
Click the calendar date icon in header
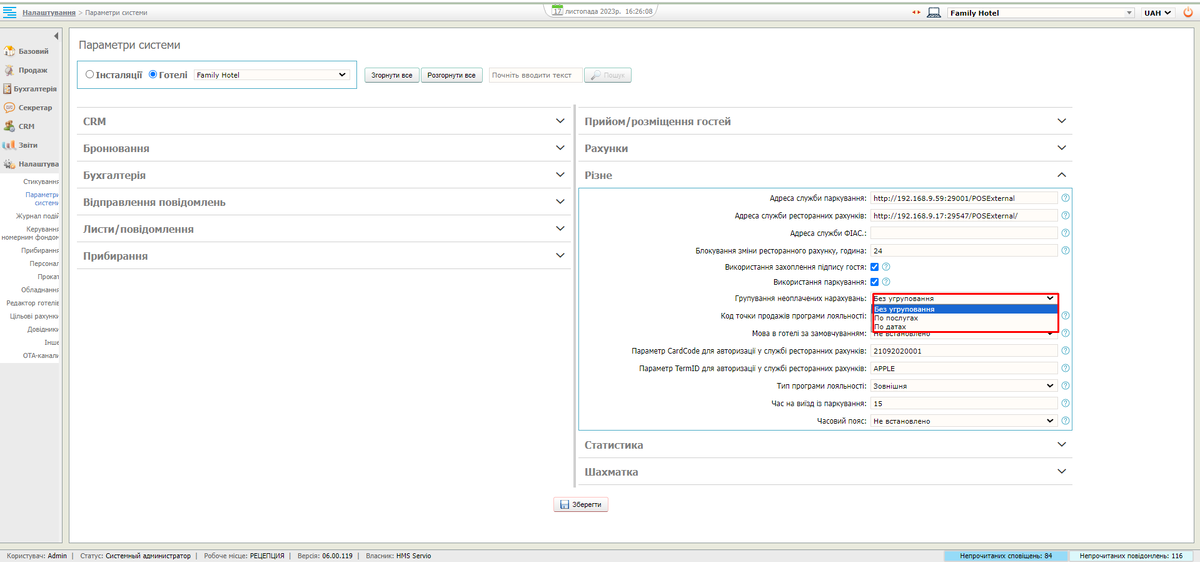557,10
